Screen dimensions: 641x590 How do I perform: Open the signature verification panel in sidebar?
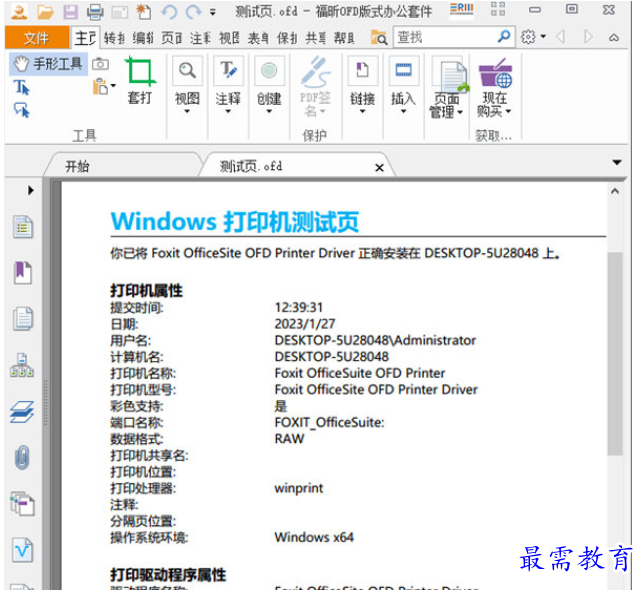(x=22, y=550)
